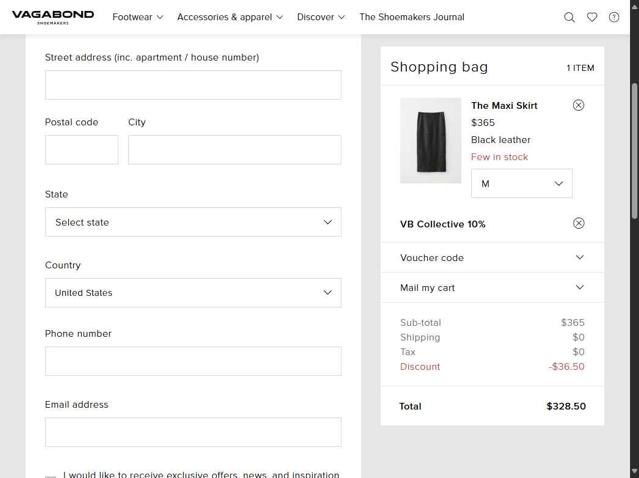Viewport: 639px width, 478px height.
Task: Click the Few in stock notice
Action: [499, 157]
